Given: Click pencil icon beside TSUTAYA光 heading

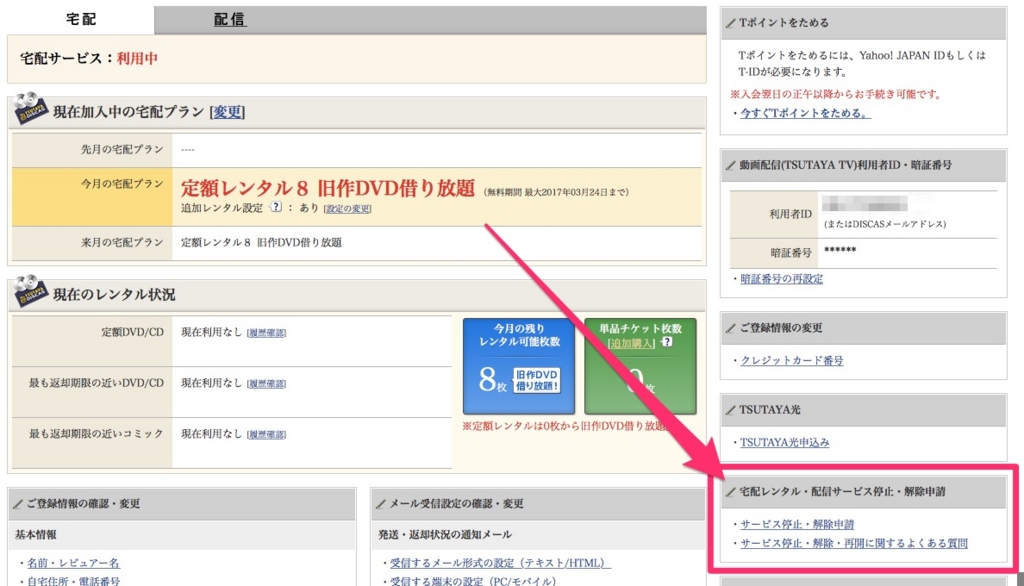Looking at the screenshot, I should (x=731, y=411).
